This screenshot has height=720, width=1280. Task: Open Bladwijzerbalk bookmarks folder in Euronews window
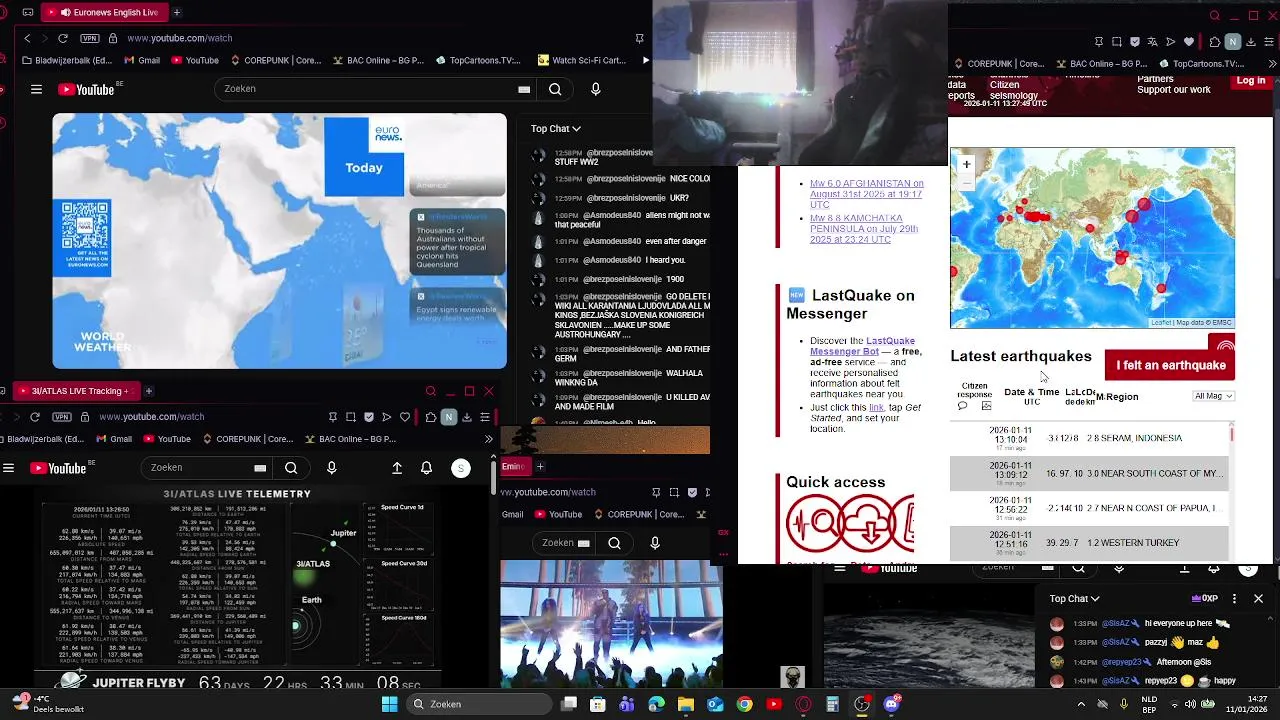pos(66,60)
